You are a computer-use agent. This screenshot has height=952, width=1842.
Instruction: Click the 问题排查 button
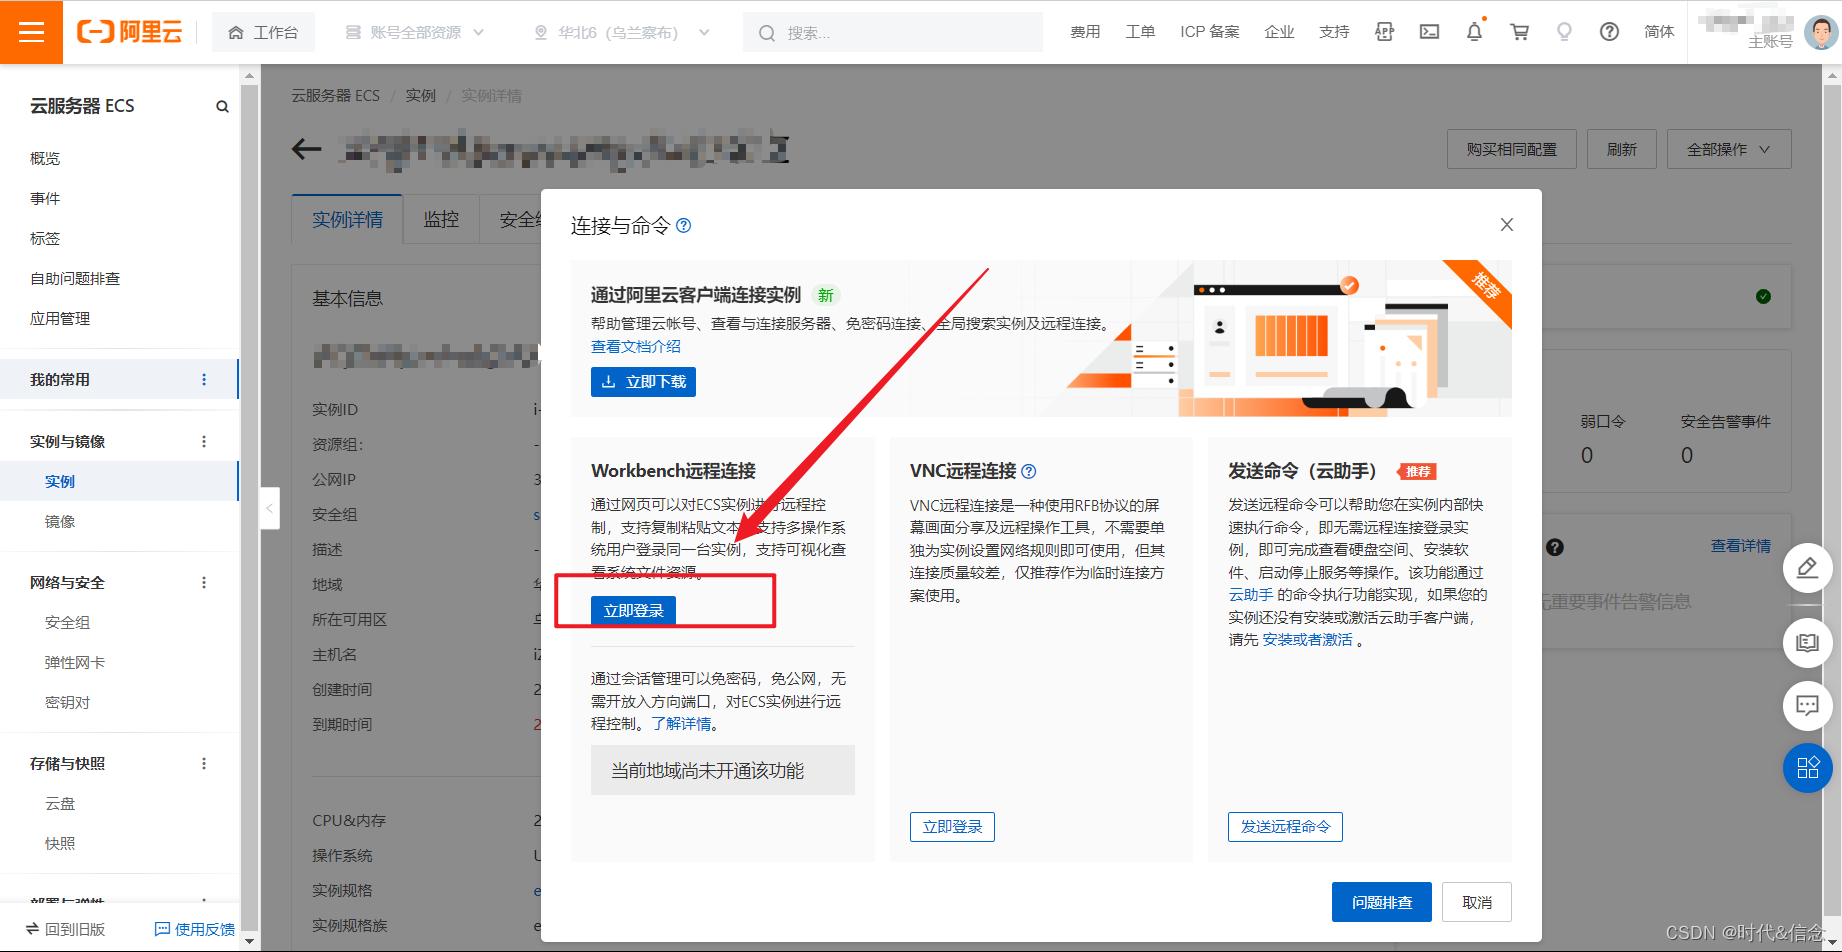pos(1382,902)
